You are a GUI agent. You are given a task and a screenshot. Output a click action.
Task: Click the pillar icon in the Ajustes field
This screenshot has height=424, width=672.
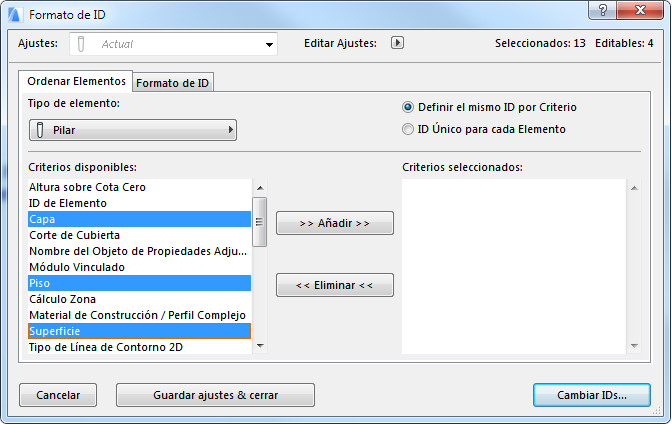(81, 44)
